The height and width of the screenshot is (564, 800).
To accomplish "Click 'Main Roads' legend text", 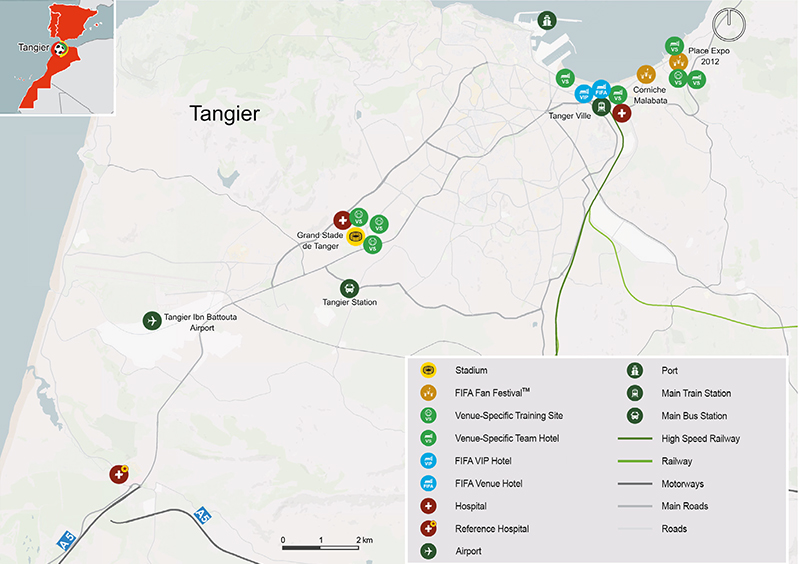I will pos(685,506).
